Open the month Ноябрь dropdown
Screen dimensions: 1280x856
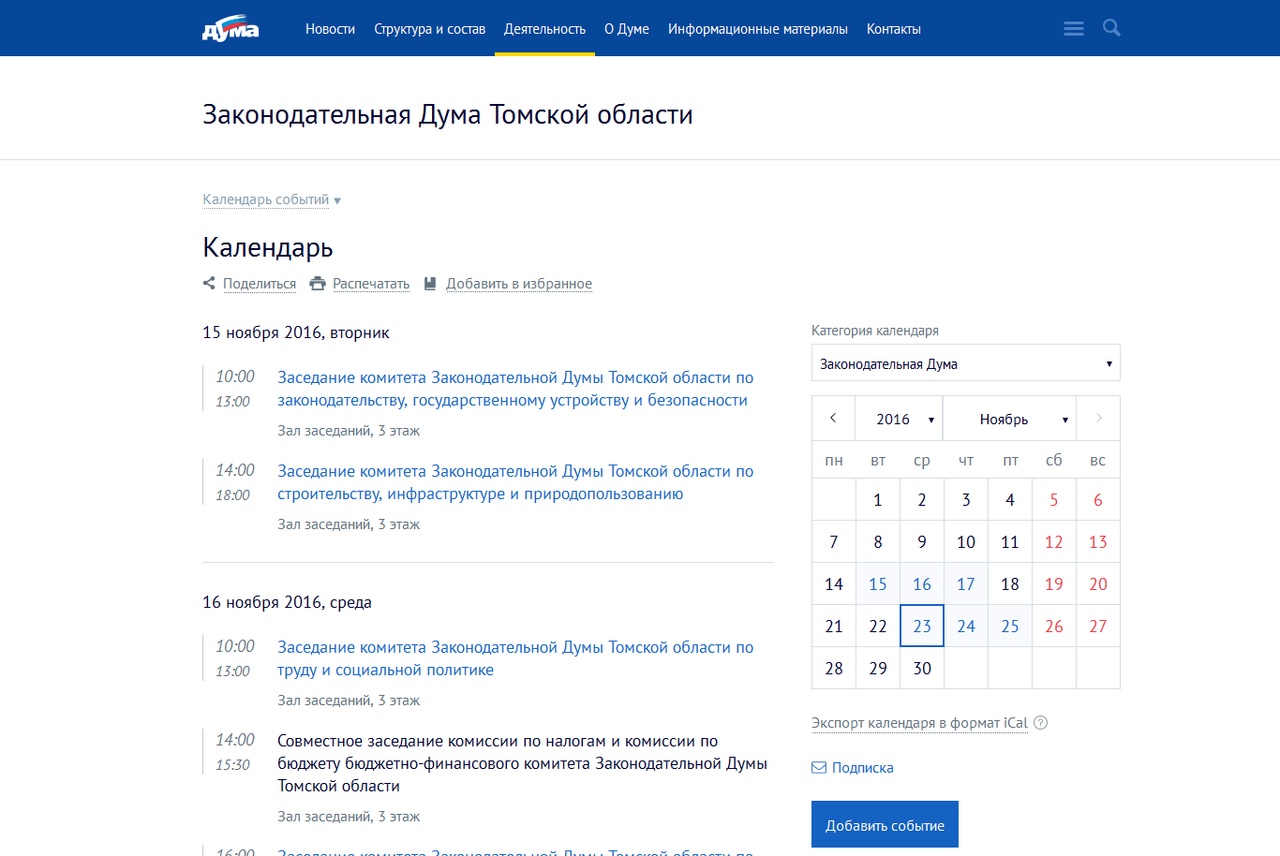tap(1010, 418)
